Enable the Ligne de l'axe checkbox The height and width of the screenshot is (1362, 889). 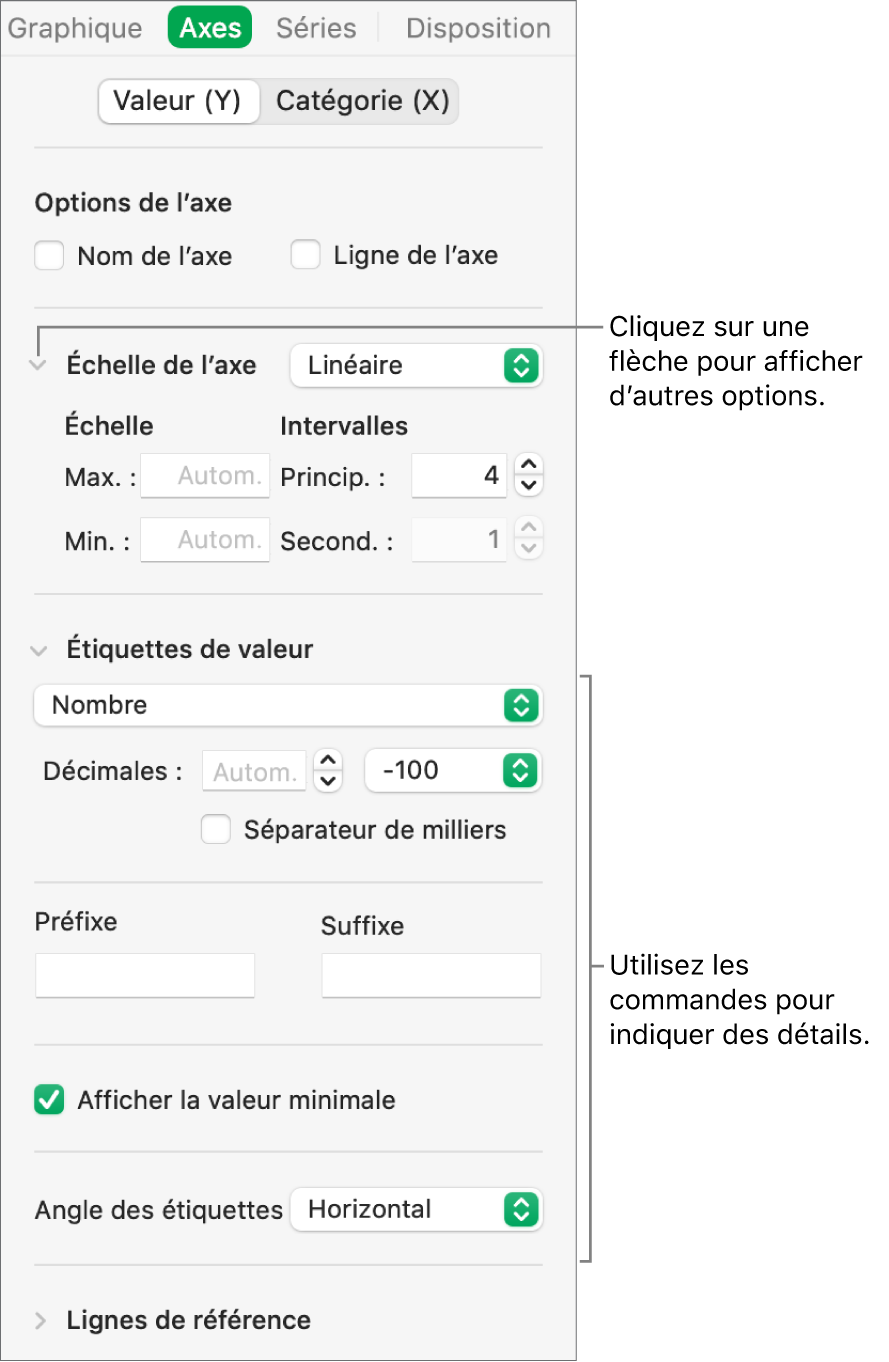305,256
